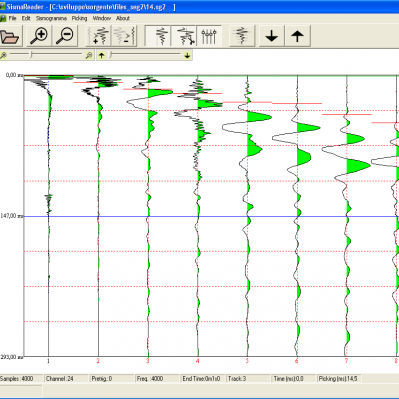Click the SismaReader title bar app icon
The width and height of the screenshot is (399, 399).
pyautogui.click(x=2, y=7)
